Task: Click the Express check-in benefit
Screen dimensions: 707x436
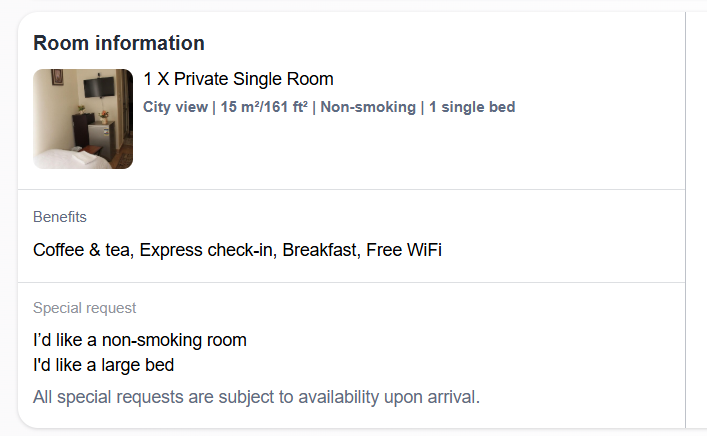Action: click(208, 250)
